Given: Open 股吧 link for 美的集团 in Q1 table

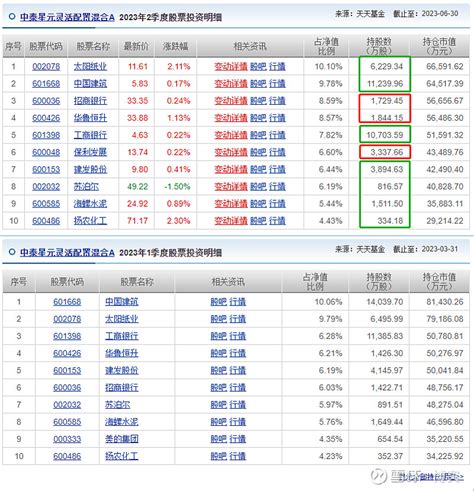Looking at the screenshot, I should coord(219,439).
